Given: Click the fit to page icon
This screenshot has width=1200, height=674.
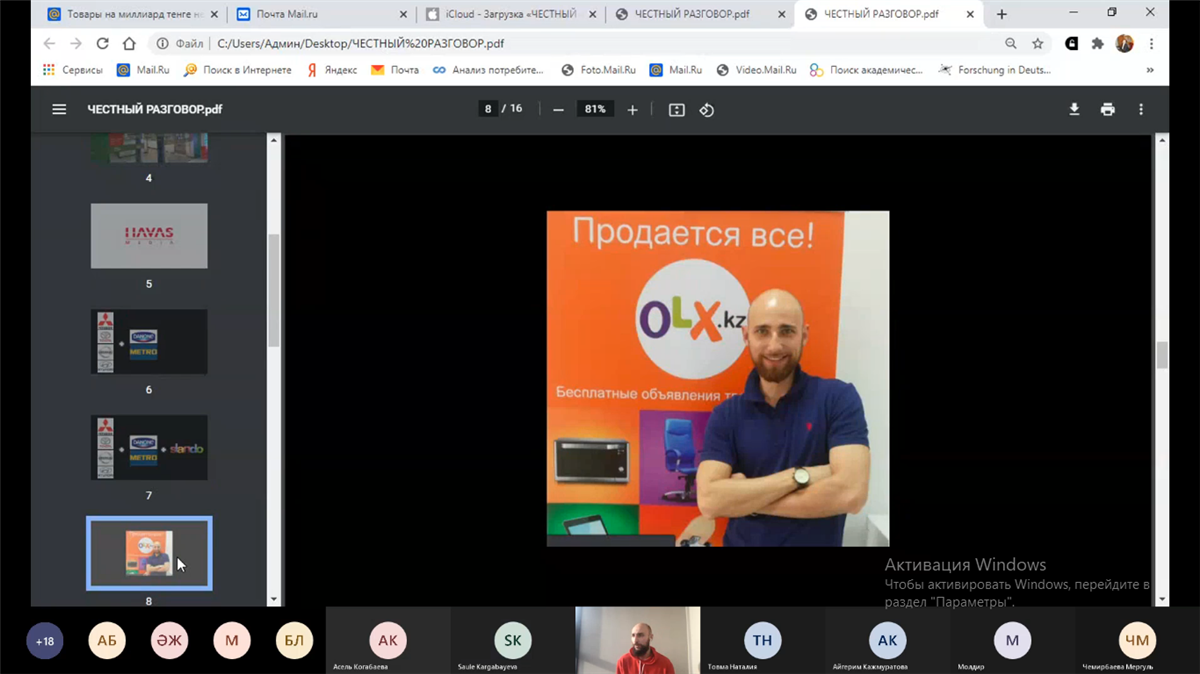Looking at the screenshot, I should (677, 110).
